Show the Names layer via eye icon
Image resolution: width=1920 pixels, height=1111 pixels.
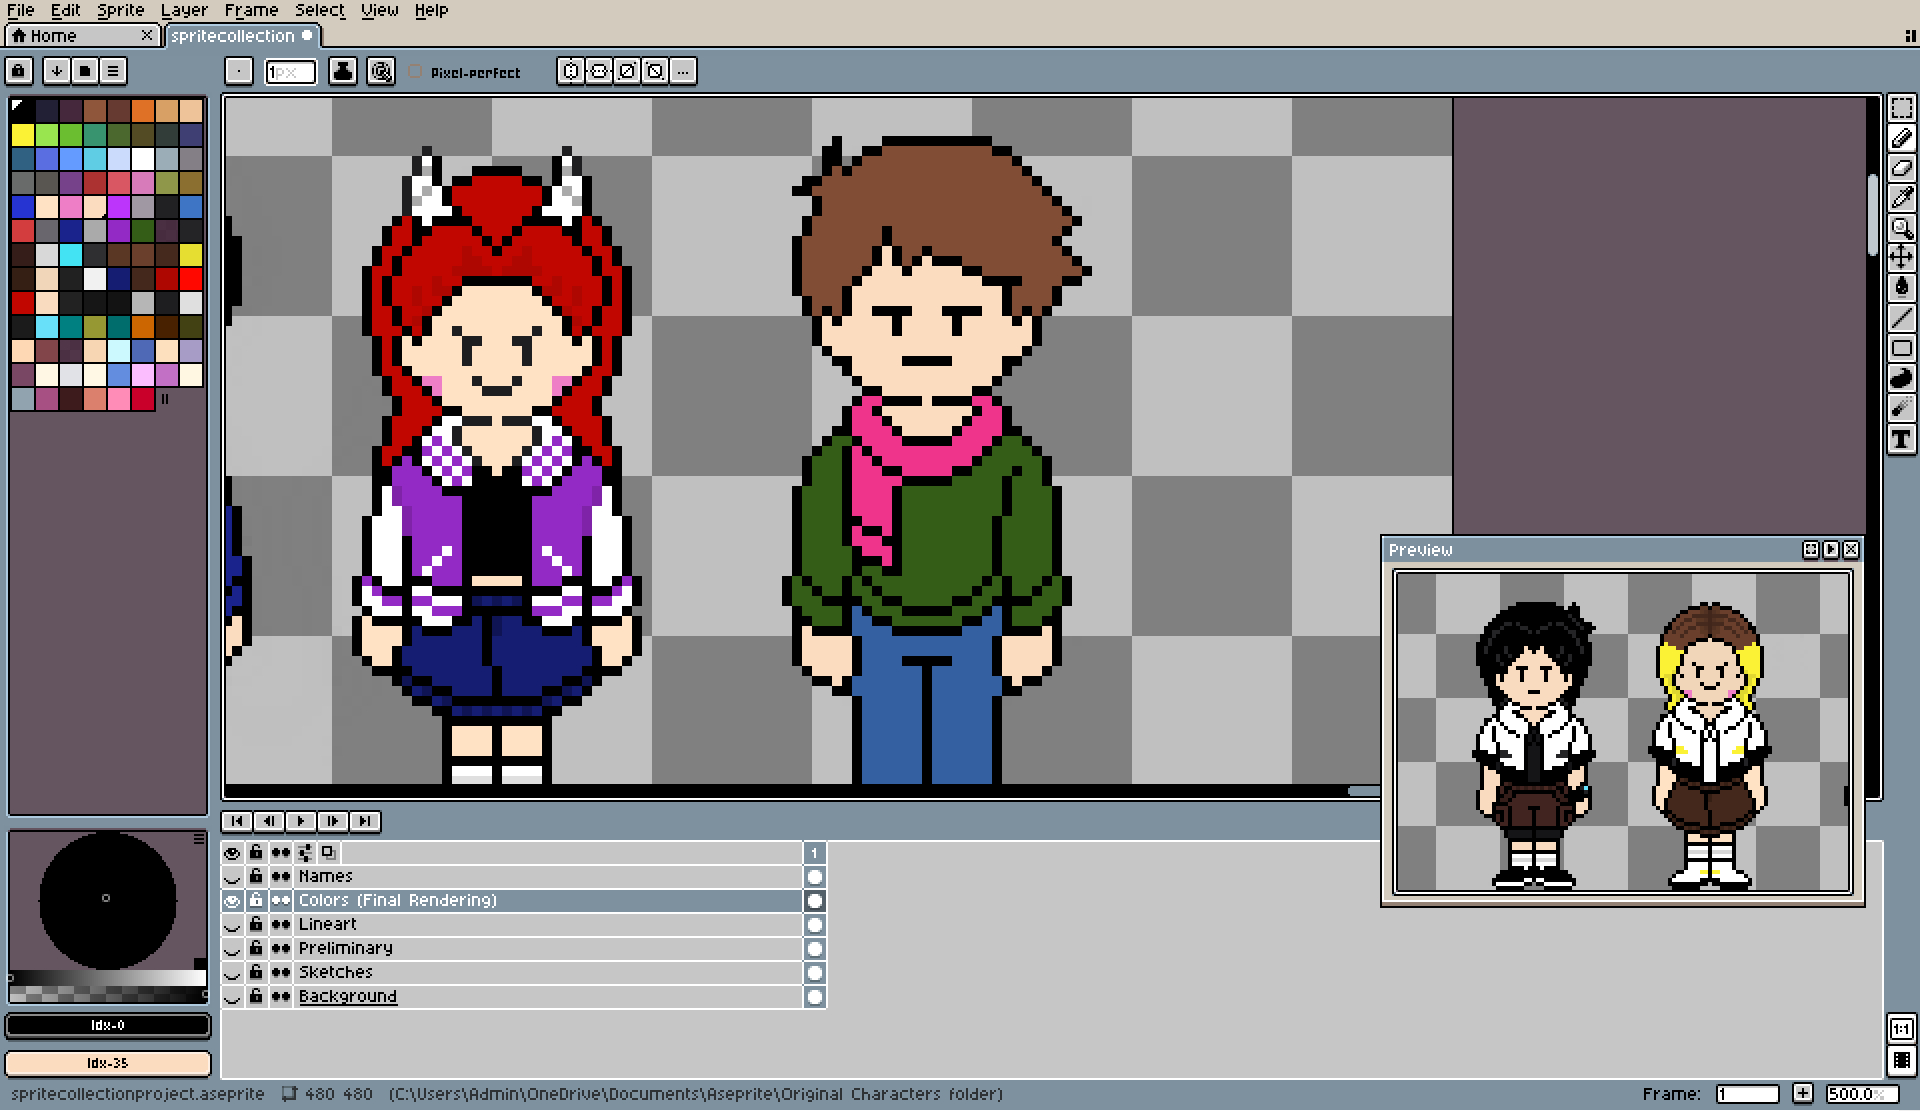point(232,877)
